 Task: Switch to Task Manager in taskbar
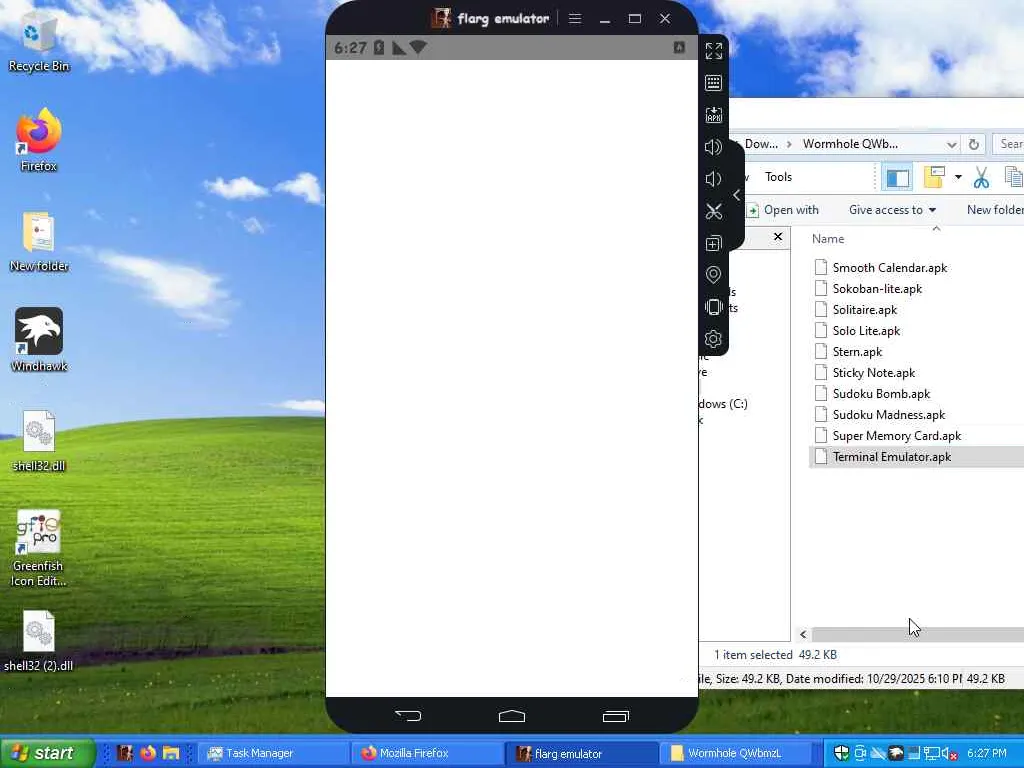click(272, 753)
